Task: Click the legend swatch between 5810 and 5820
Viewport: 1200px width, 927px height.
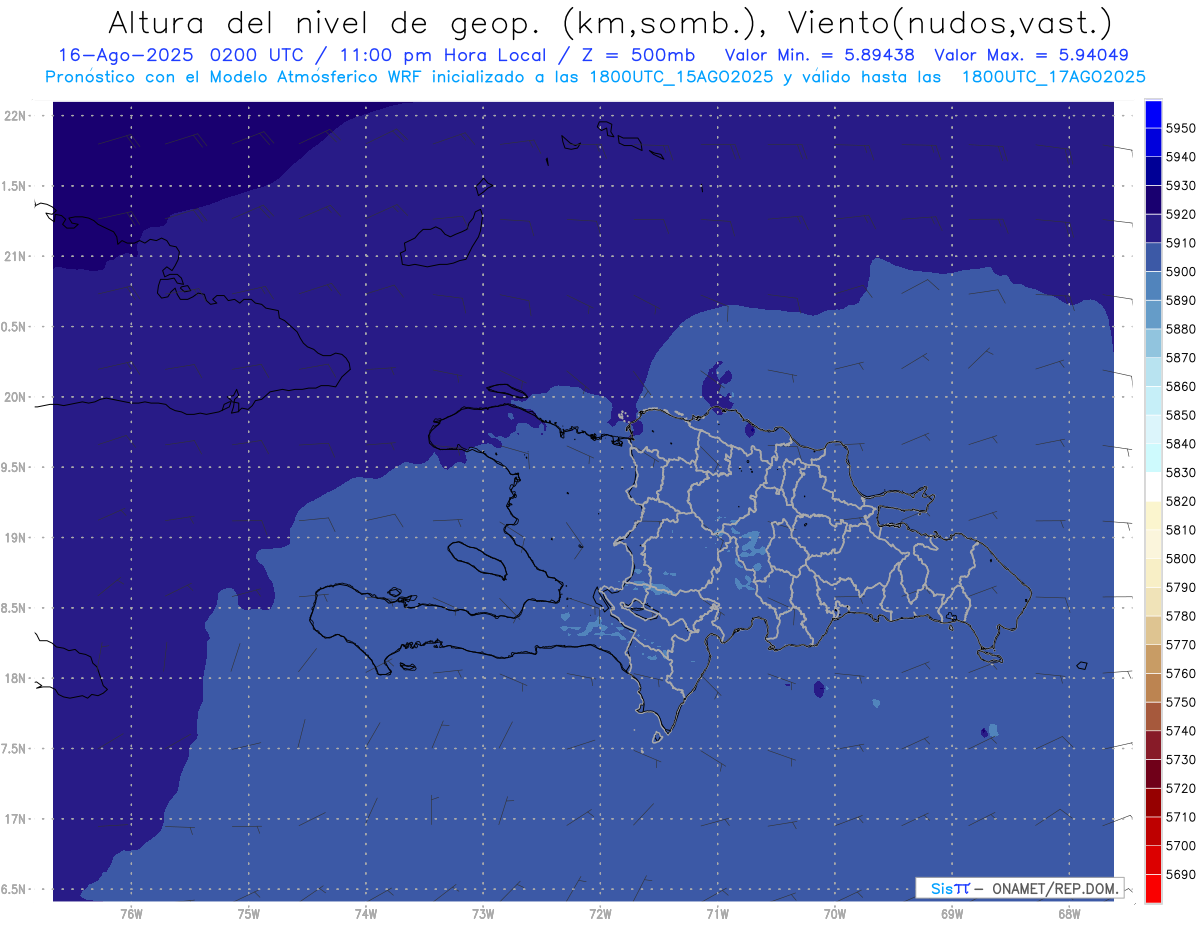Action: tap(1152, 515)
